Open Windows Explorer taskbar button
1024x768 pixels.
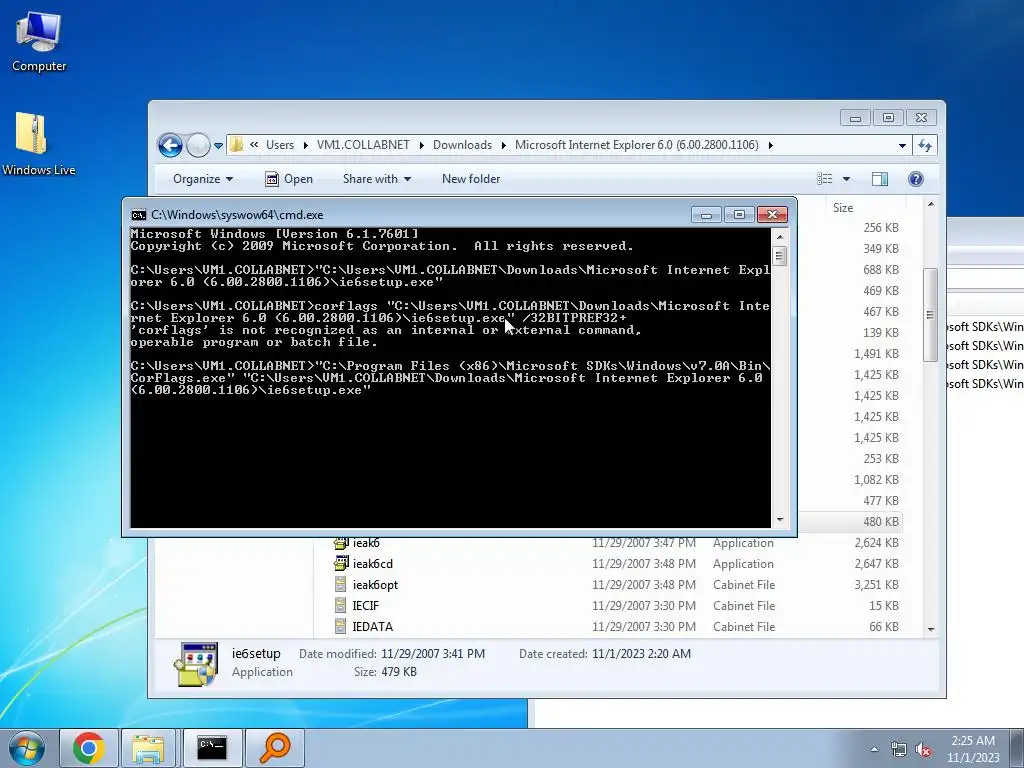pos(148,748)
